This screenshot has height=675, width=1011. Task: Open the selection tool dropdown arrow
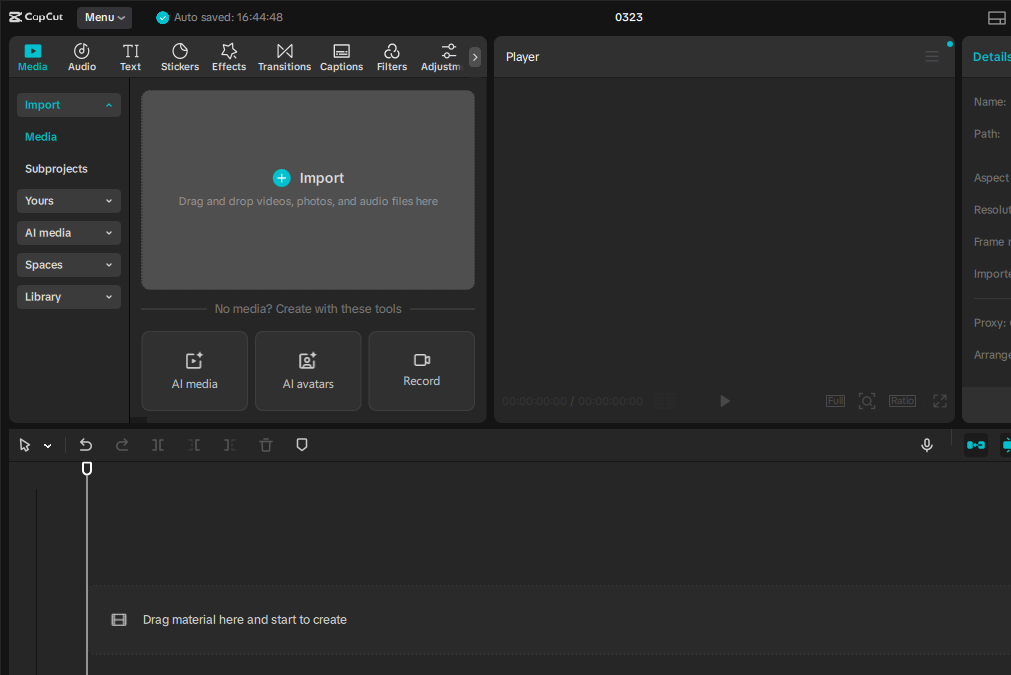point(46,444)
